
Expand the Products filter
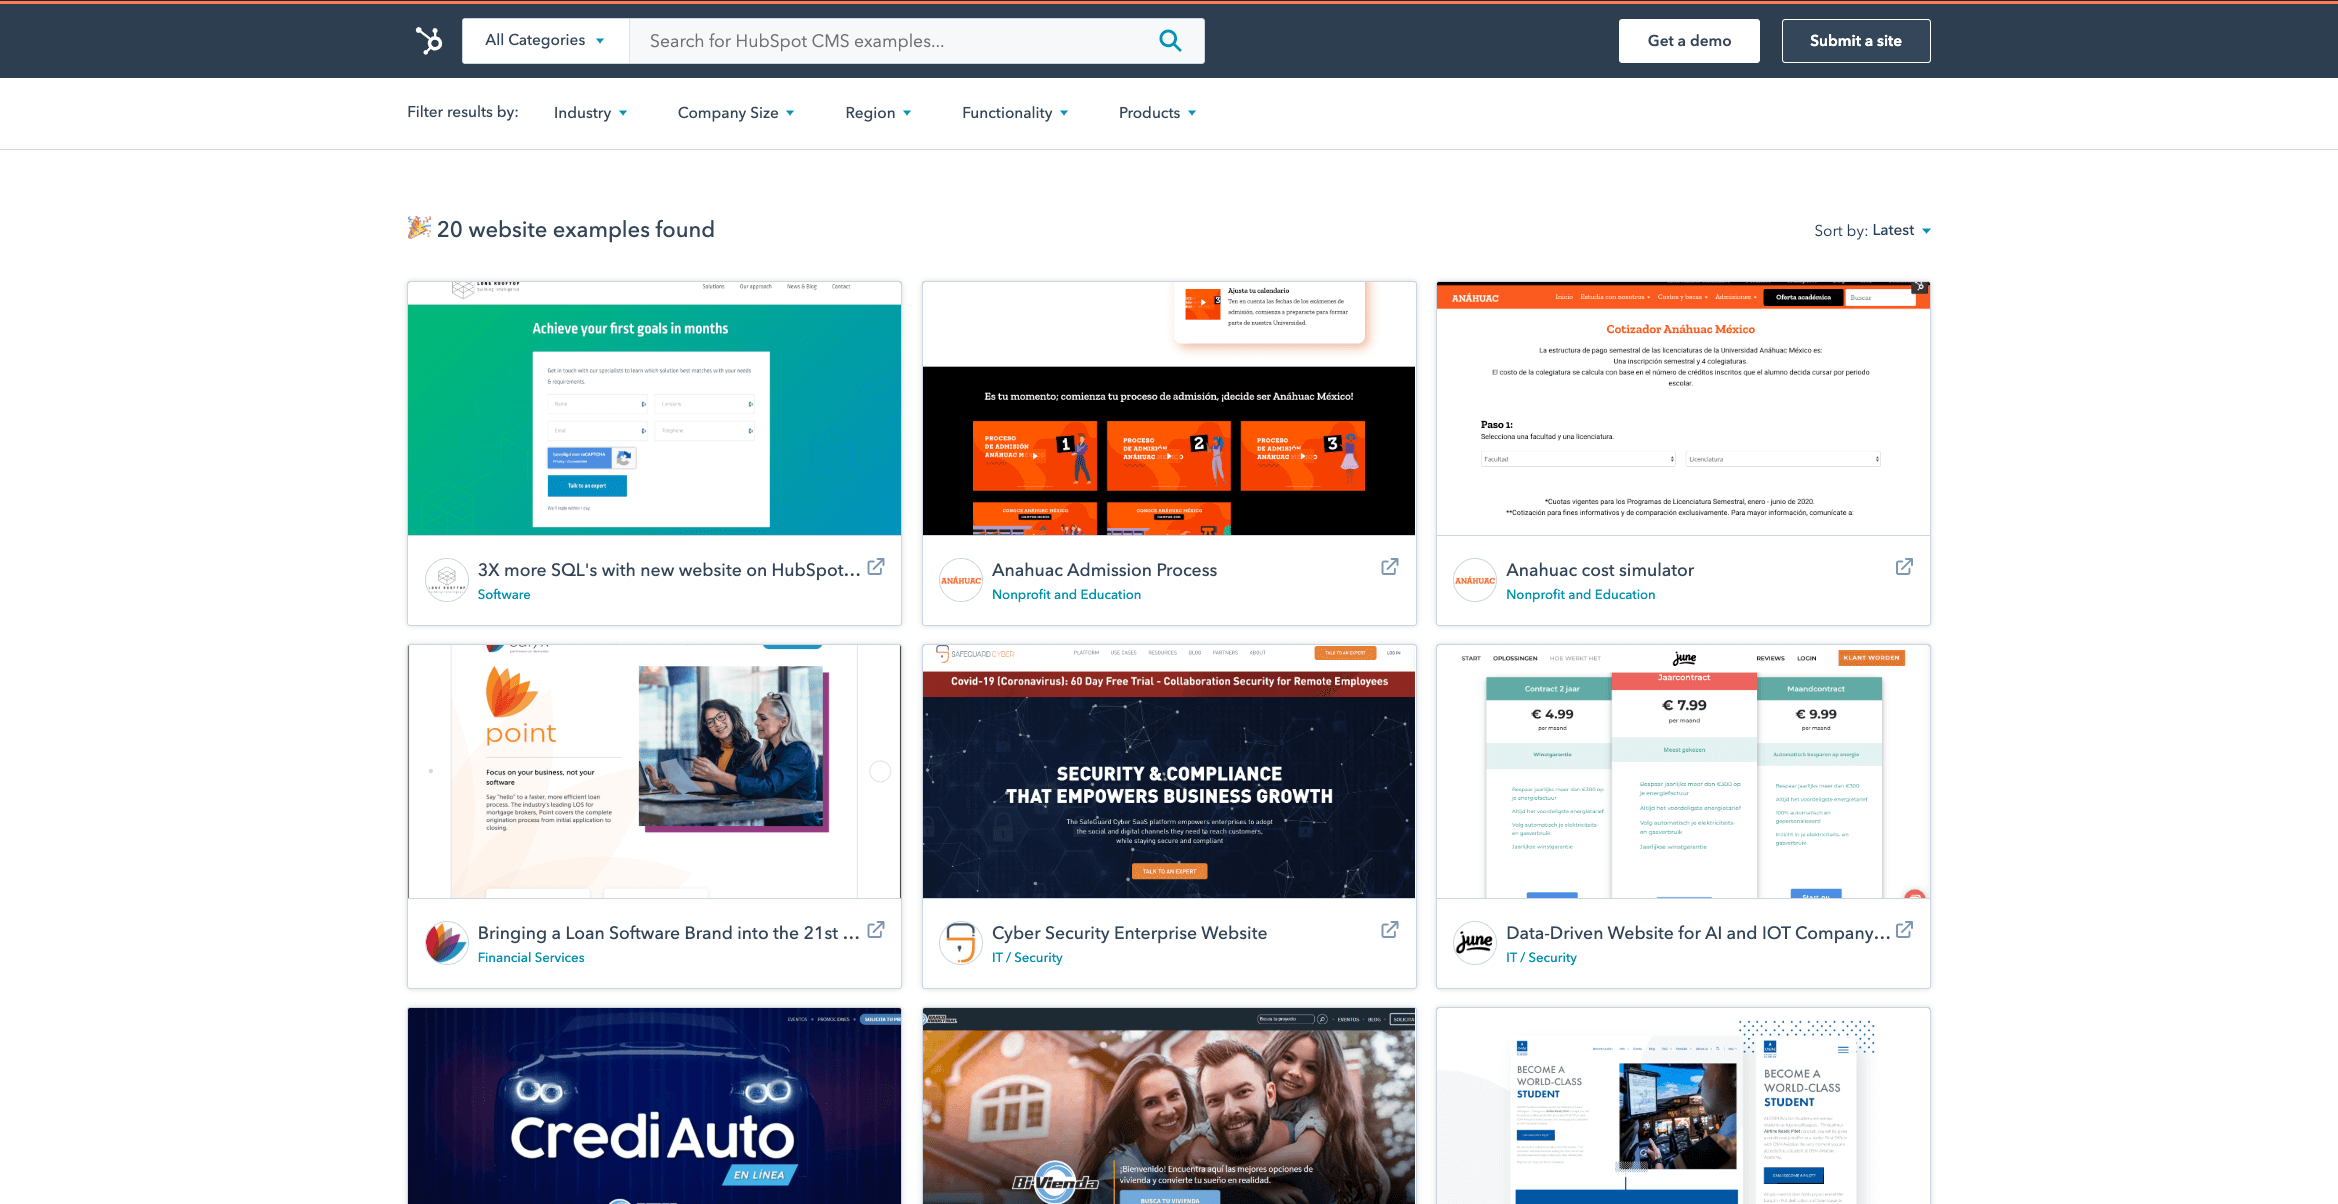coord(1157,113)
